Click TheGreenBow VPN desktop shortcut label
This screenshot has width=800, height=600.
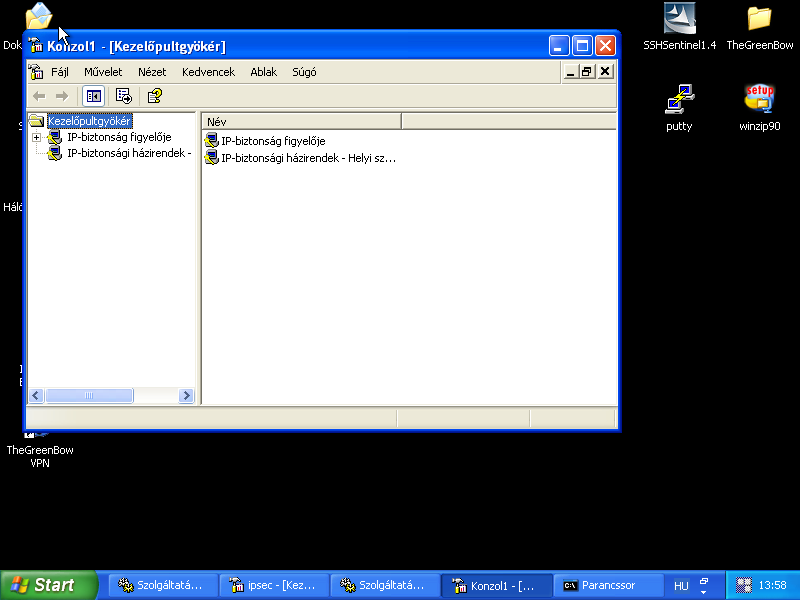click(x=40, y=456)
